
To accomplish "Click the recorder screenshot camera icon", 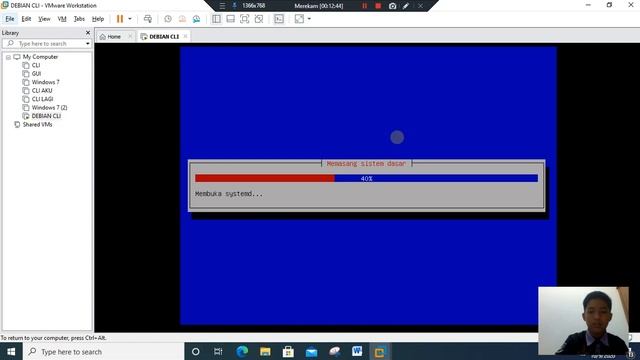I will click(x=392, y=6).
